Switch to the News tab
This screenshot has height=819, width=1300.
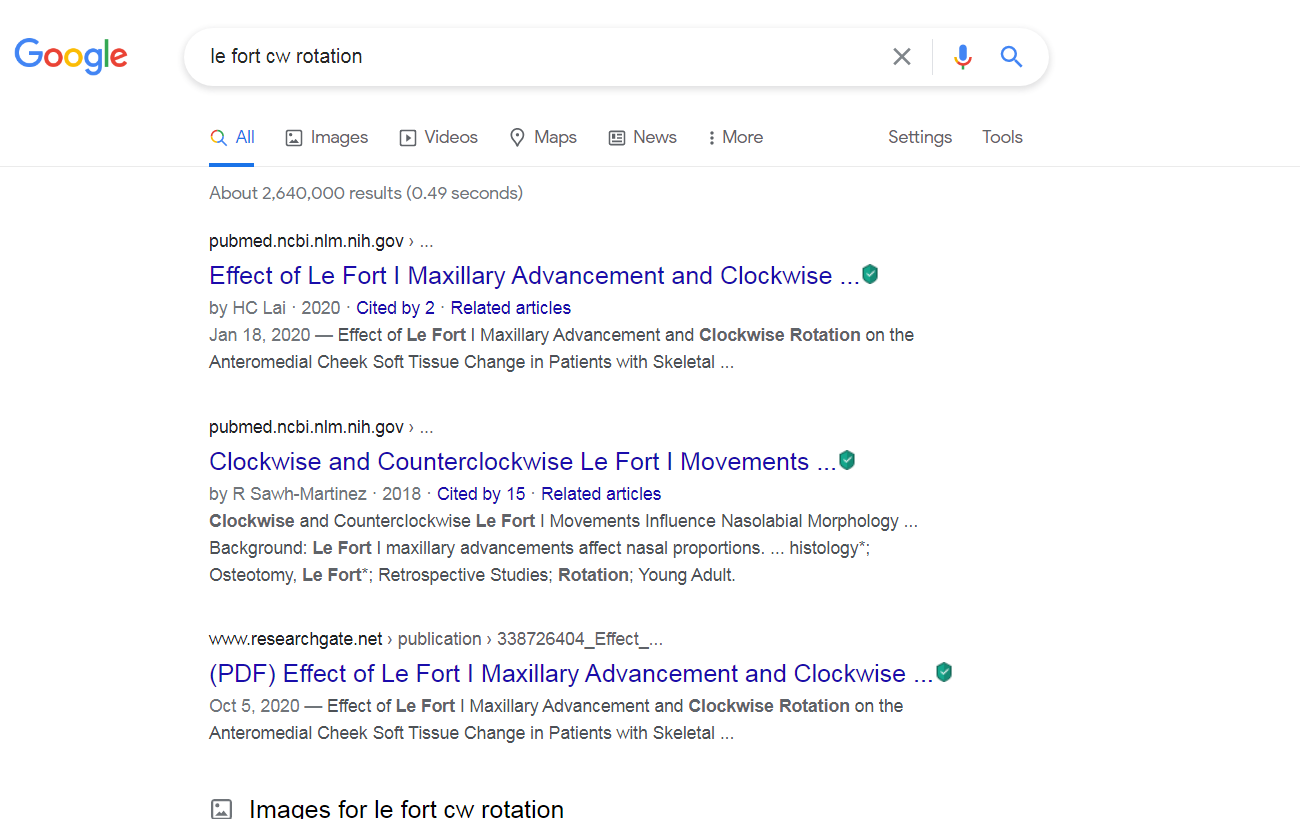pyautogui.click(x=642, y=137)
